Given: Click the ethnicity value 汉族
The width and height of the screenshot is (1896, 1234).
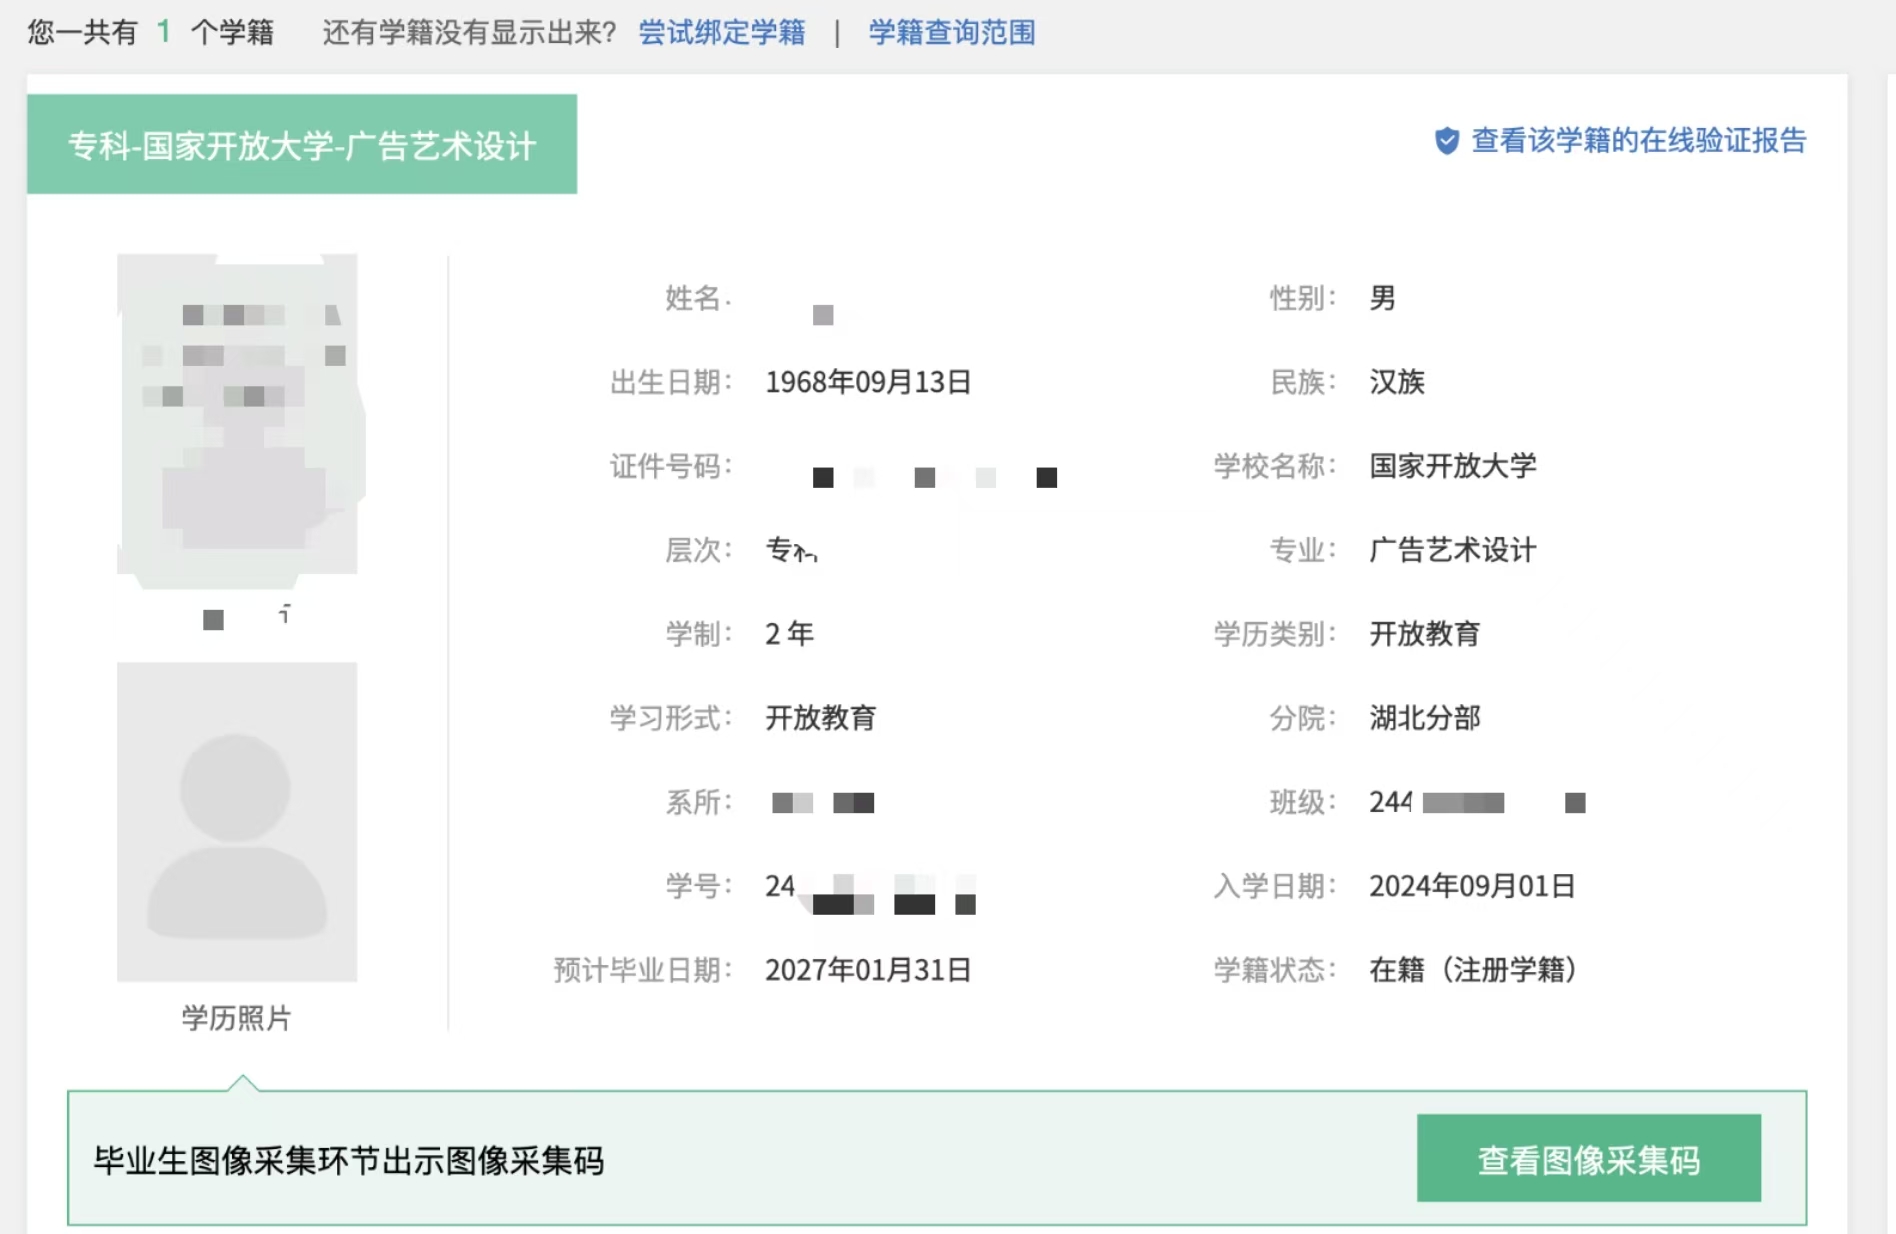Looking at the screenshot, I should pos(1397,382).
